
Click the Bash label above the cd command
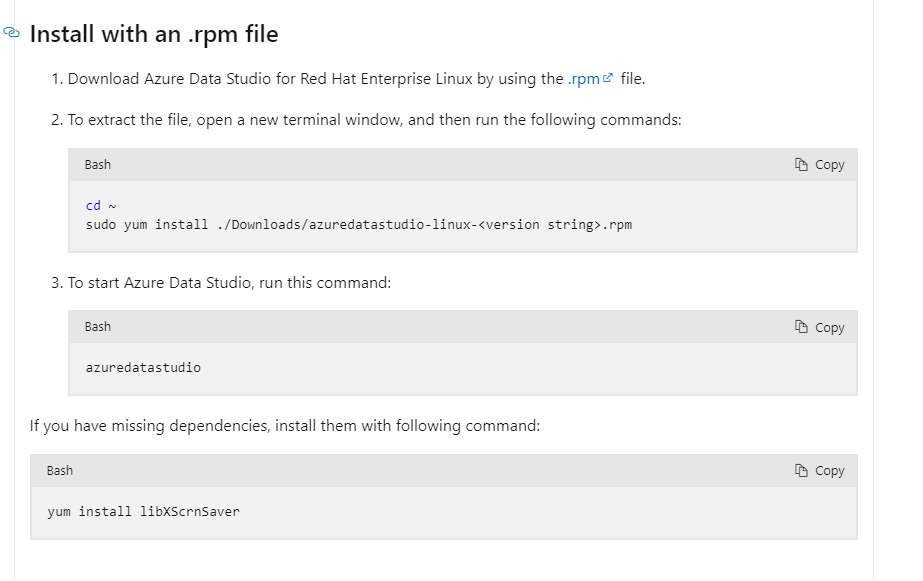coord(98,164)
